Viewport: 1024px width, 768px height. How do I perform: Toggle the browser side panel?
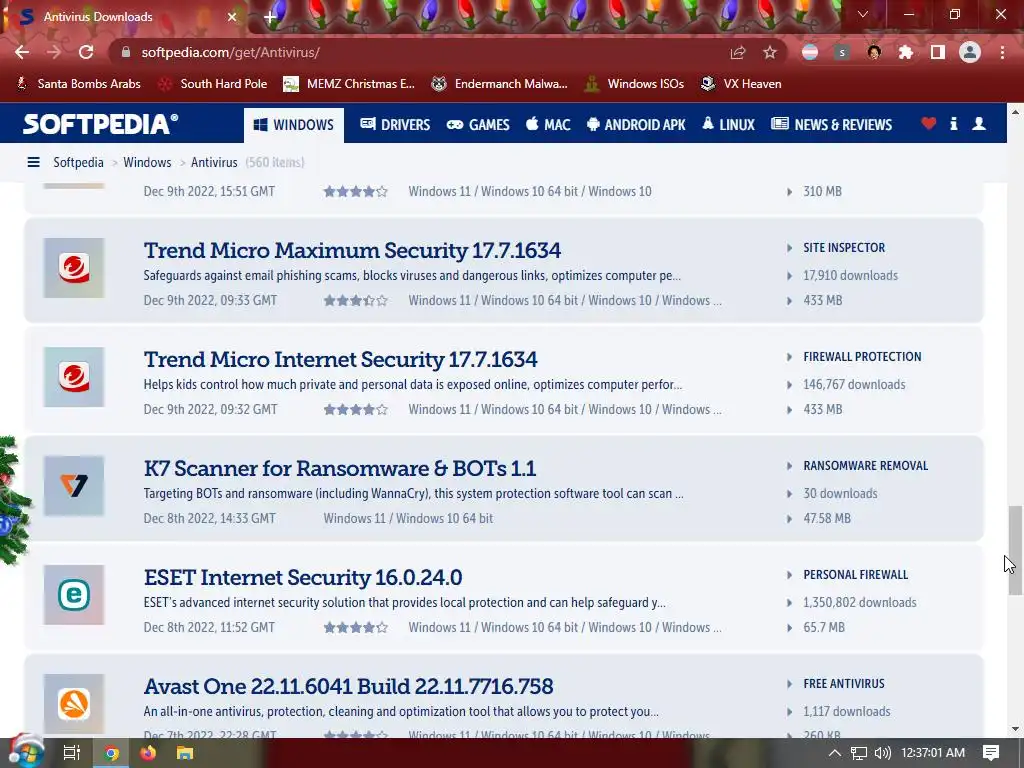point(938,52)
